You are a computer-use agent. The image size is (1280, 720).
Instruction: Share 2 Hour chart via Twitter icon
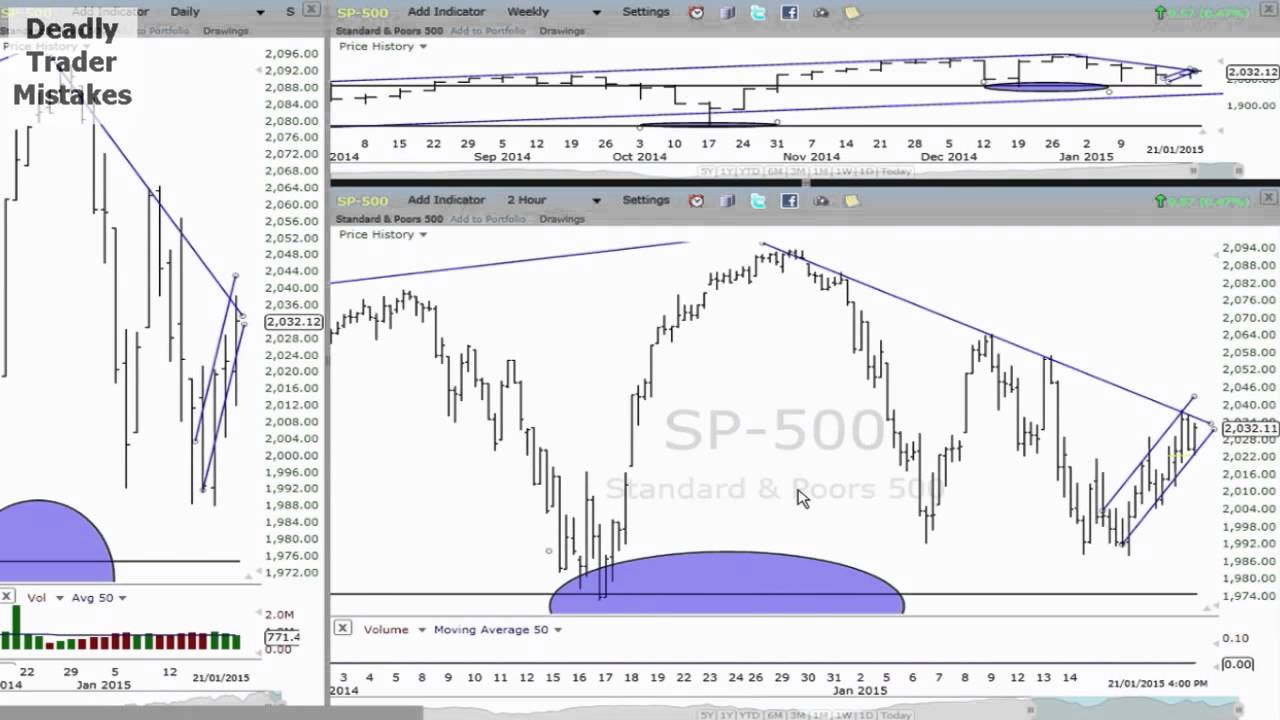pos(758,201)
